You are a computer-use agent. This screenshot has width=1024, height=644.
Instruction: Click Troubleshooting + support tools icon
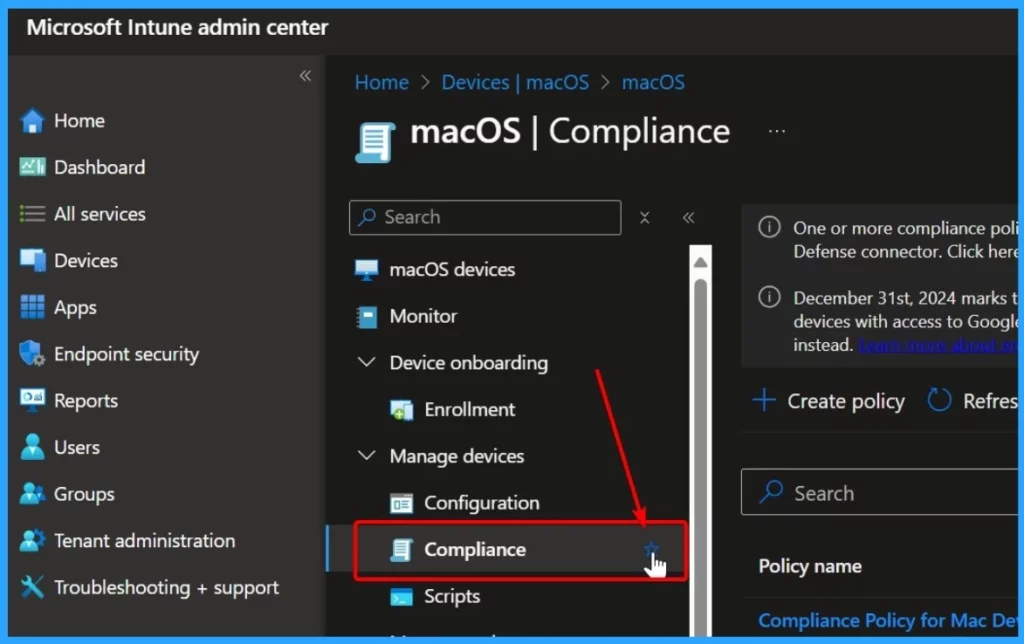click(32, 587)
